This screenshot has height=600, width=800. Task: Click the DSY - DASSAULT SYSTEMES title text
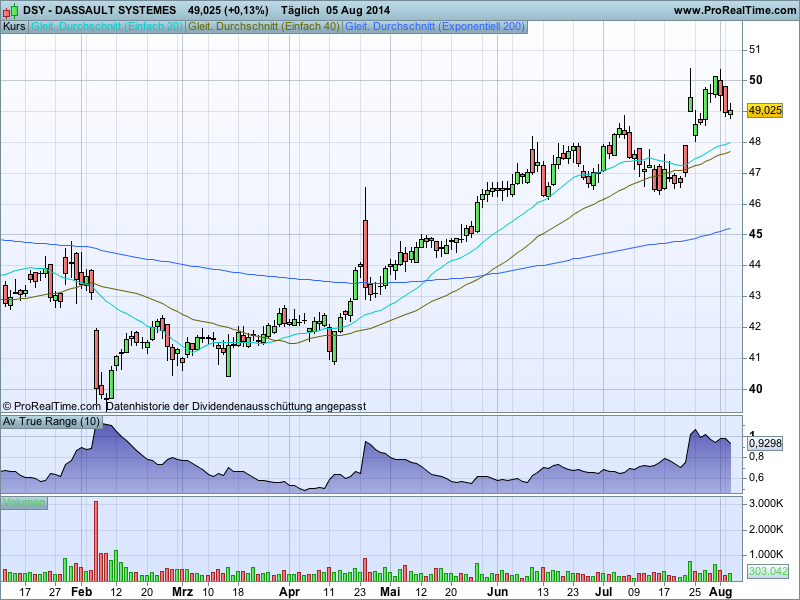click(100, 10)
